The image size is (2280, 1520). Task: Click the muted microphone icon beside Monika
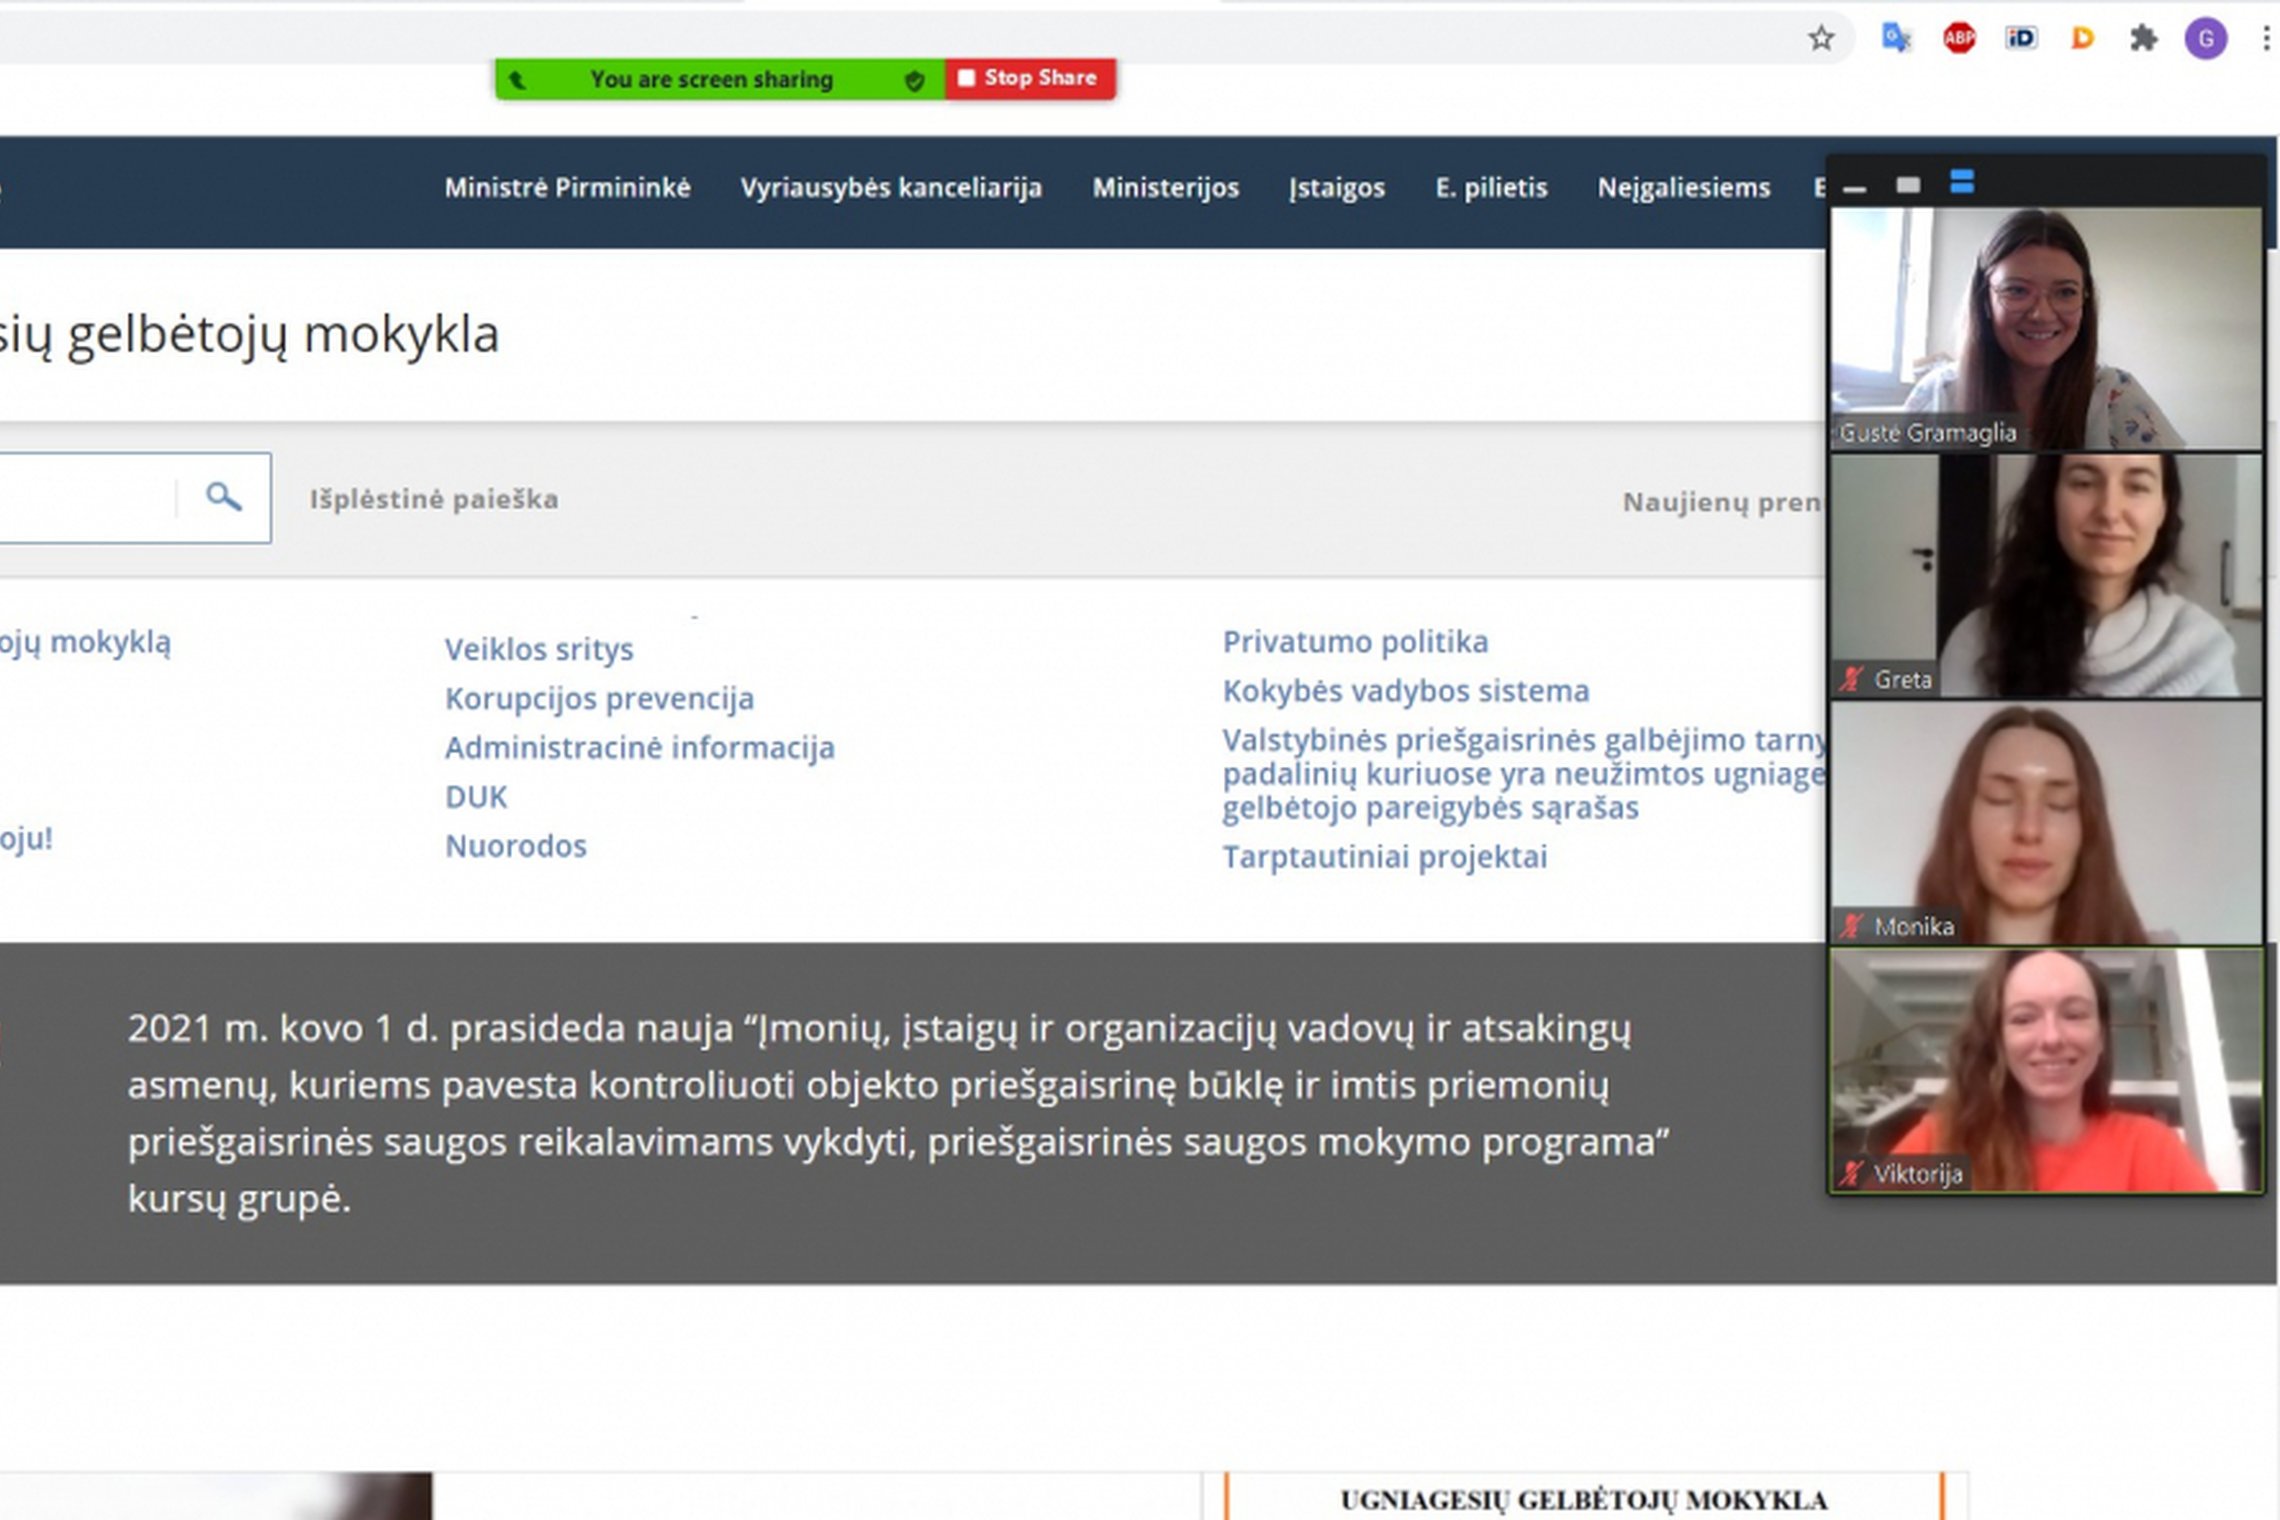[x=1851, y=926]
